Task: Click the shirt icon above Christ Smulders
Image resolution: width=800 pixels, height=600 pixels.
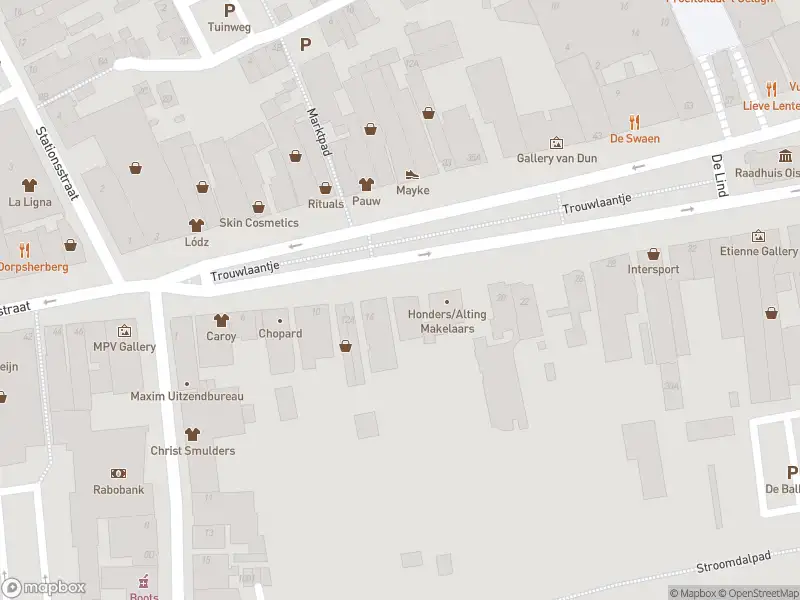Action: point(192,434)
